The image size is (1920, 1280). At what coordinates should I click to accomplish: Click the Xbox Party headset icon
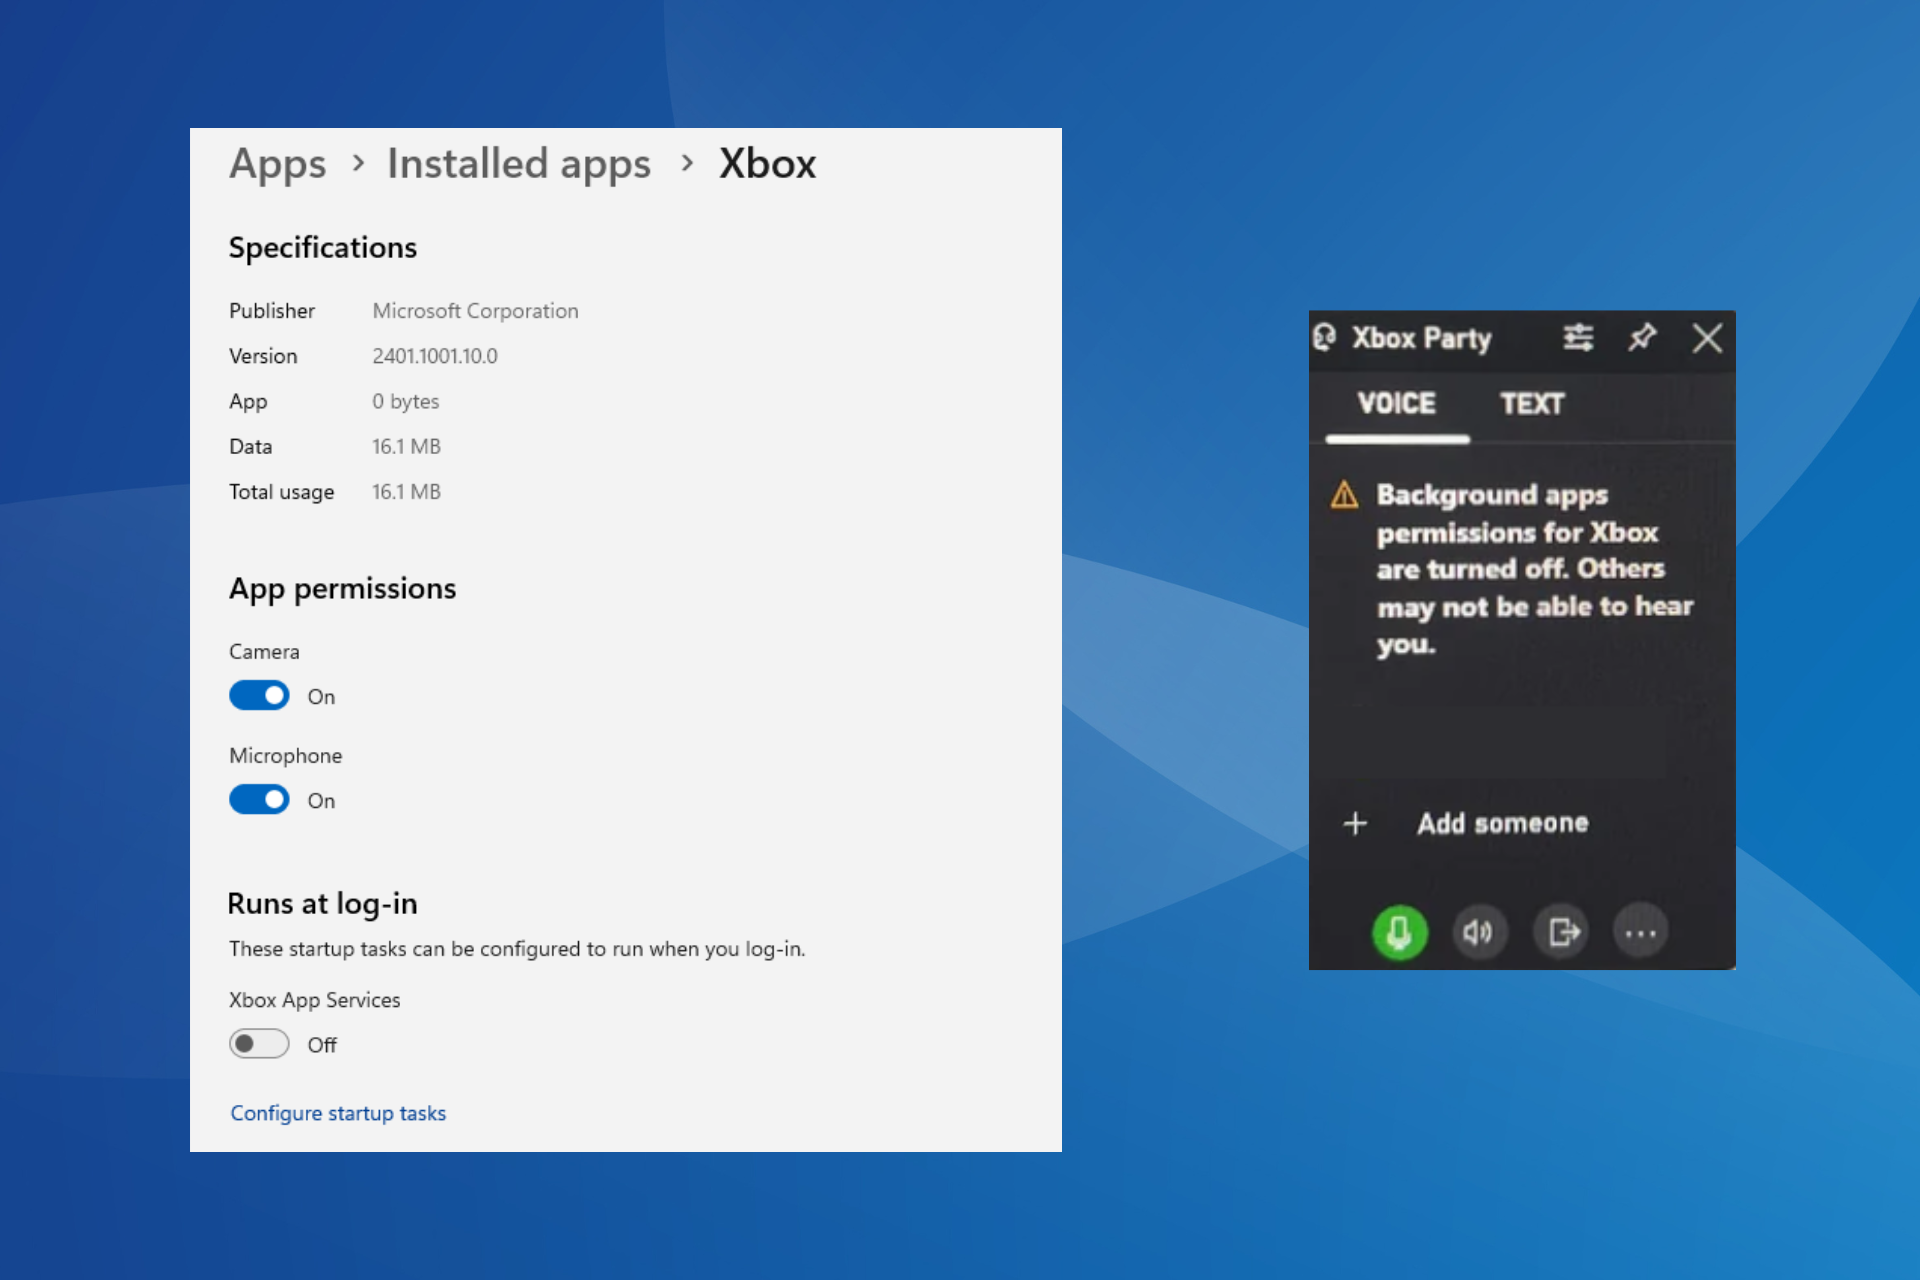[1325, 338]
